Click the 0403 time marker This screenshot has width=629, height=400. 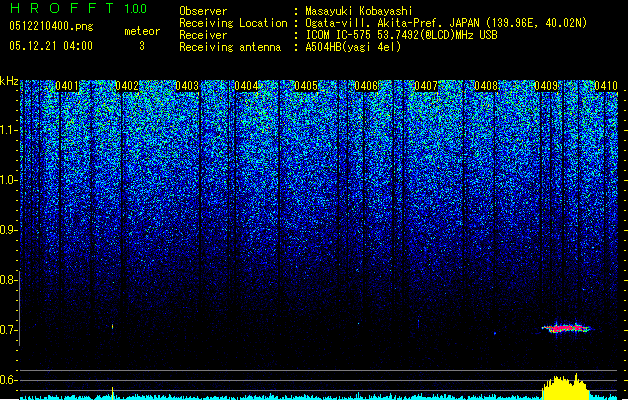pos(187,86)
